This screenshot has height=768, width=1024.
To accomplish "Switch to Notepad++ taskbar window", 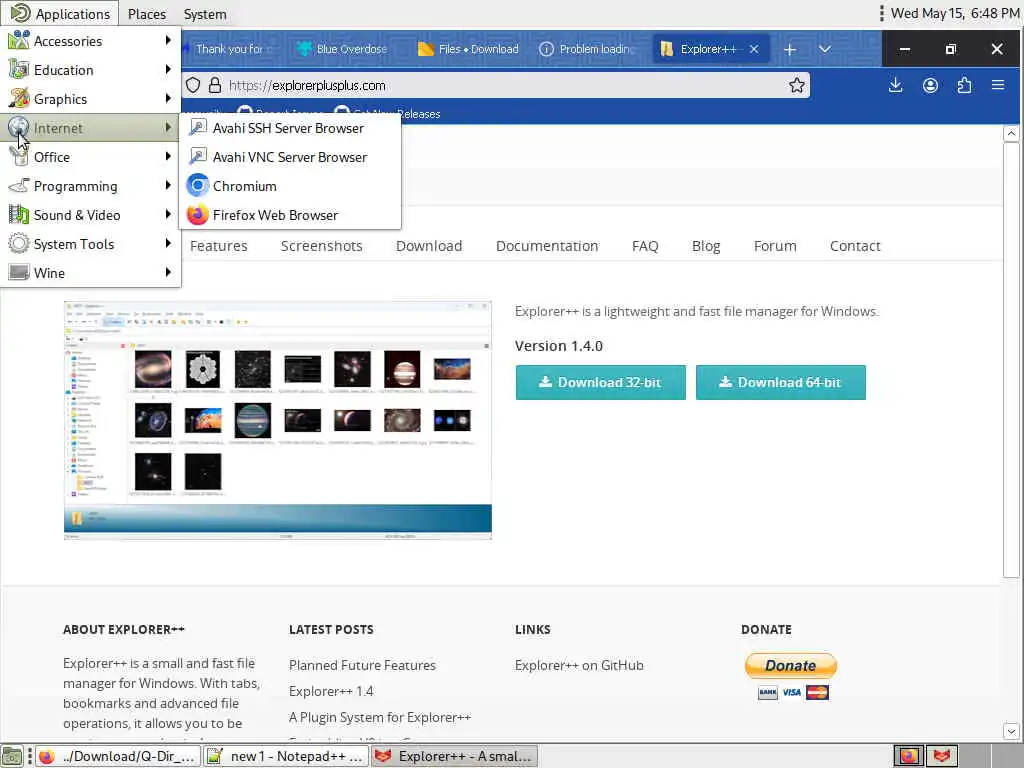I will pyautogui.click(x=286, y=756).
